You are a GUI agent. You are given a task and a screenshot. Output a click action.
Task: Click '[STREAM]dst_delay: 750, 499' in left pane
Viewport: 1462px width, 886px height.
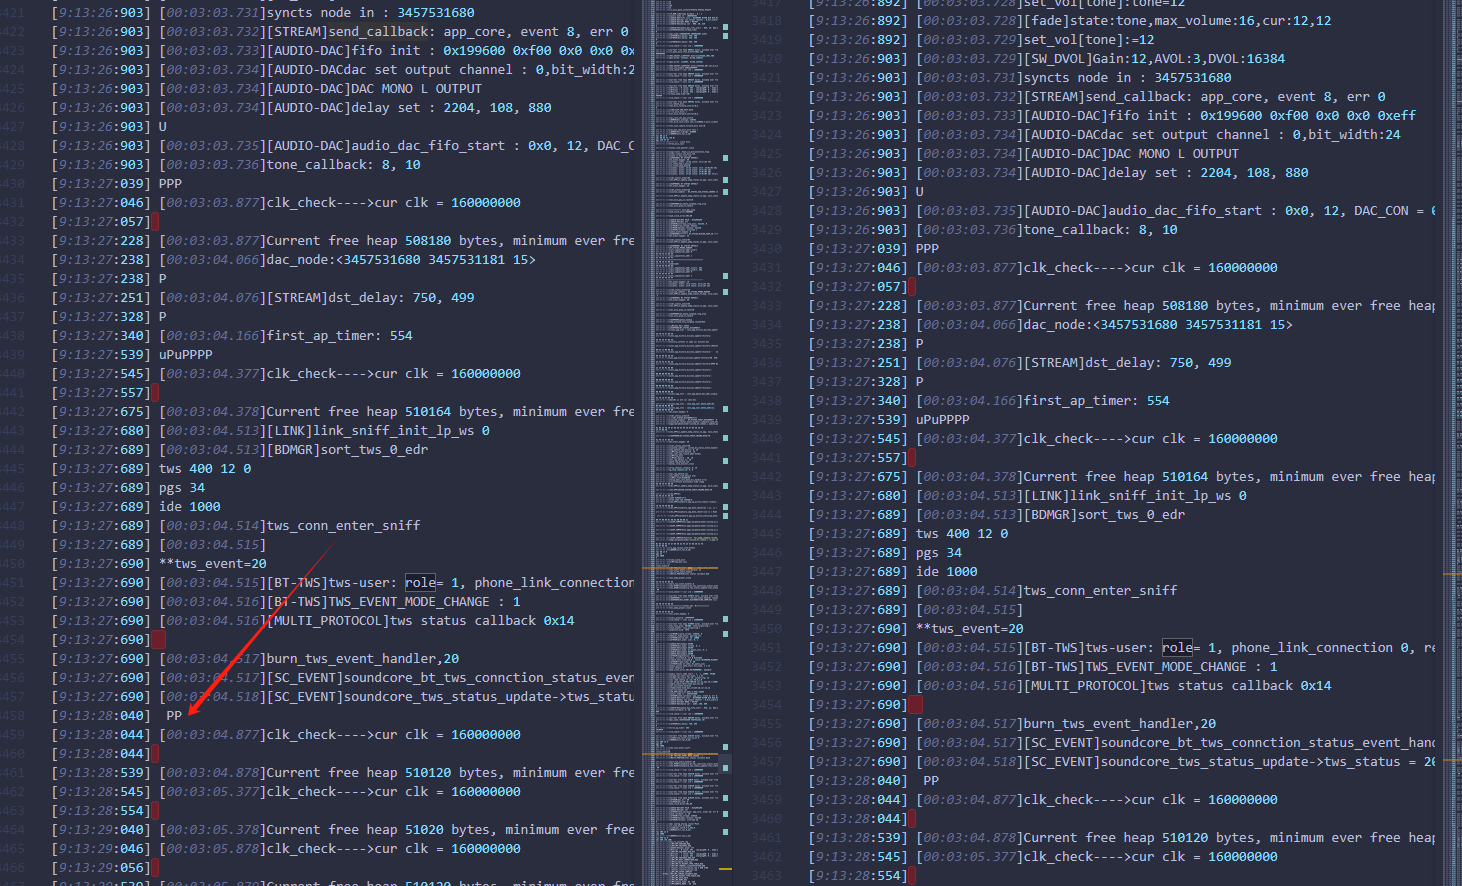click(x=371, y=297)
